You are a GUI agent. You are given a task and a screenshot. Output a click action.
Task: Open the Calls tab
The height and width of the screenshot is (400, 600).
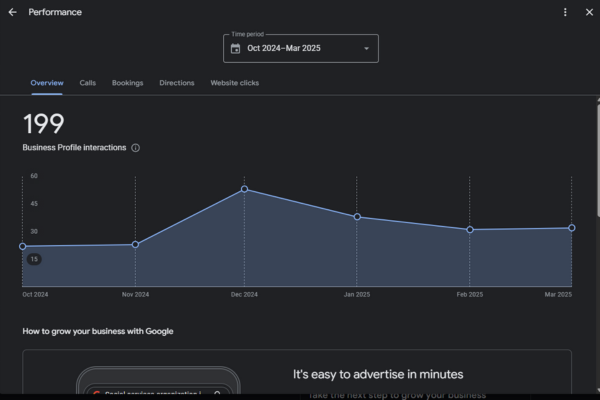click(88, 83)
